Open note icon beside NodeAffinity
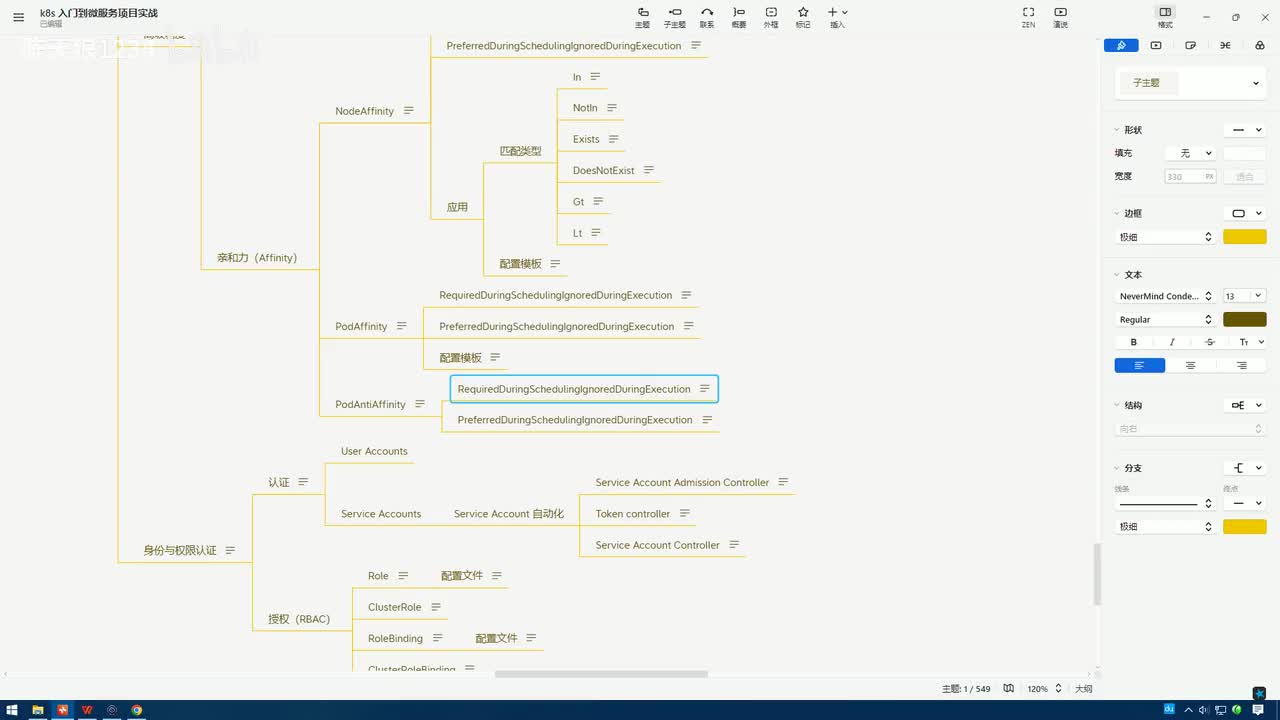This screenshot has width=1280, height=720. tap(408, 111)
